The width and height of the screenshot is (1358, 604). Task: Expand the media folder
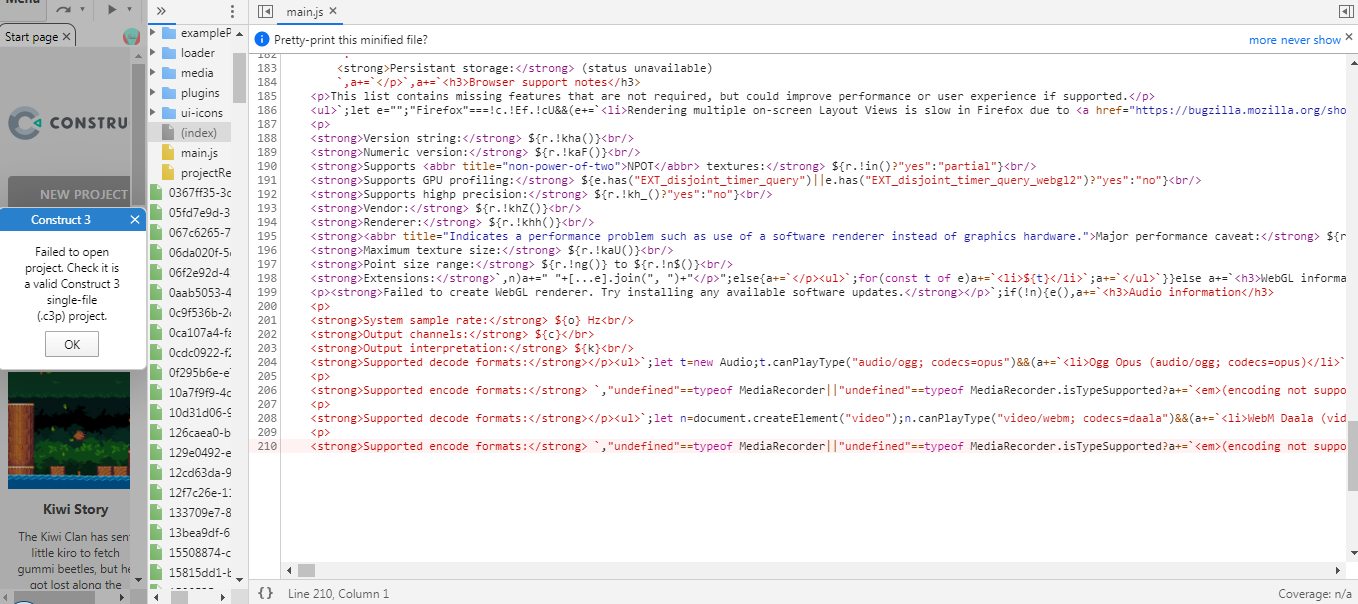tap(153, 72)
